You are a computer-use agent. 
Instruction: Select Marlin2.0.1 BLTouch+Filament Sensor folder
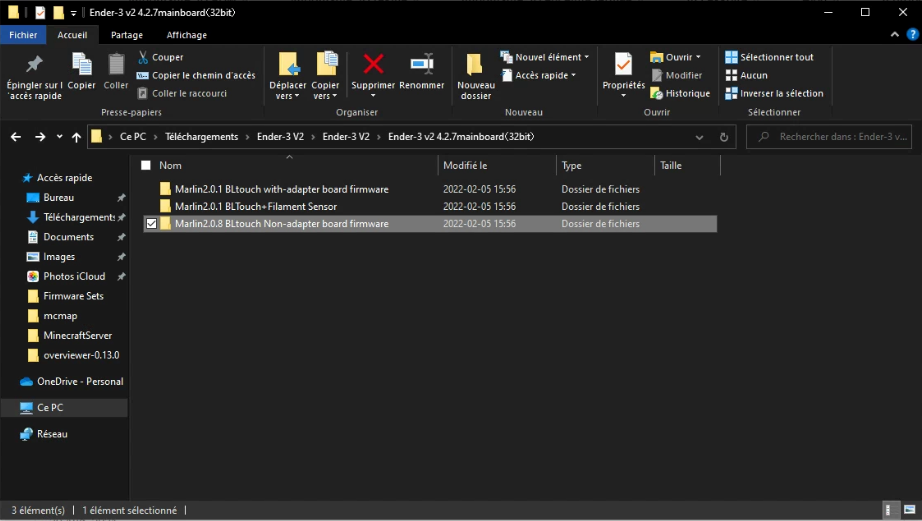[256, 206]
